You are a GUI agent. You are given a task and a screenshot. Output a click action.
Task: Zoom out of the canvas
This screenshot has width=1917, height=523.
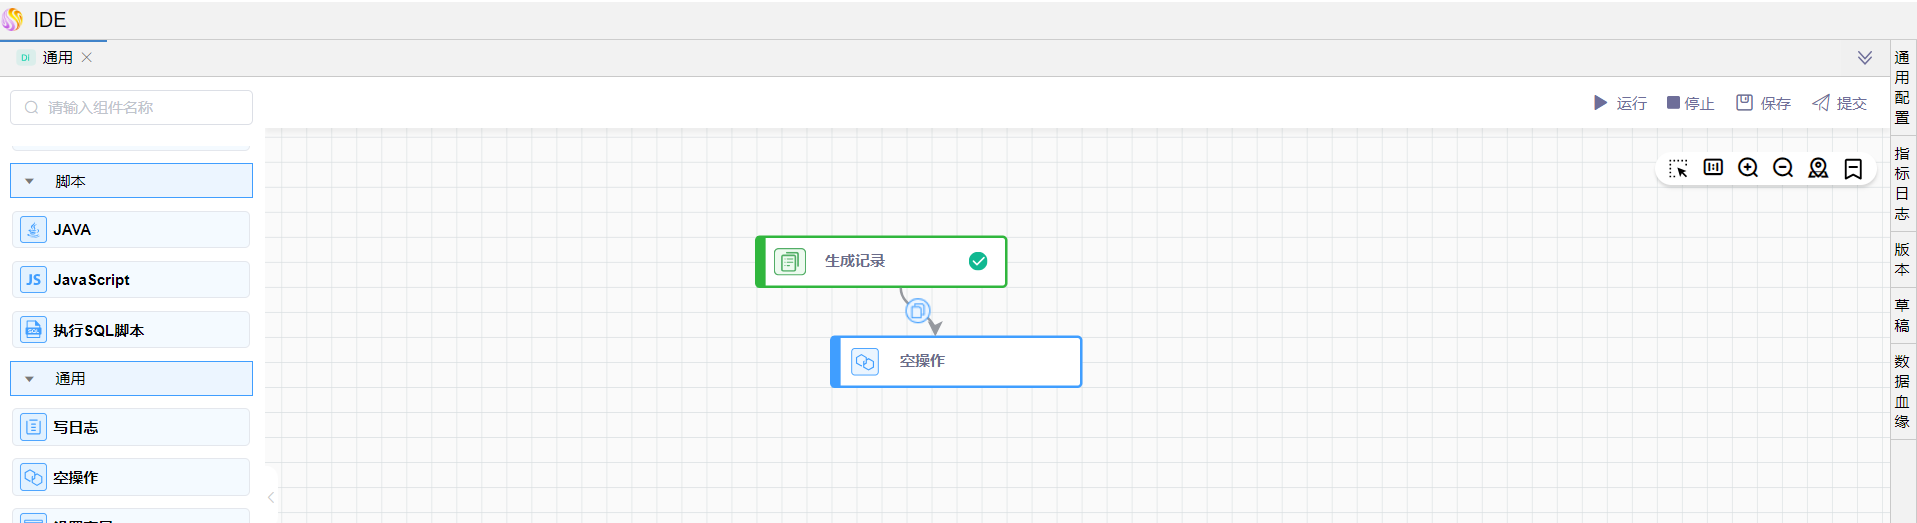point(1783,168)
